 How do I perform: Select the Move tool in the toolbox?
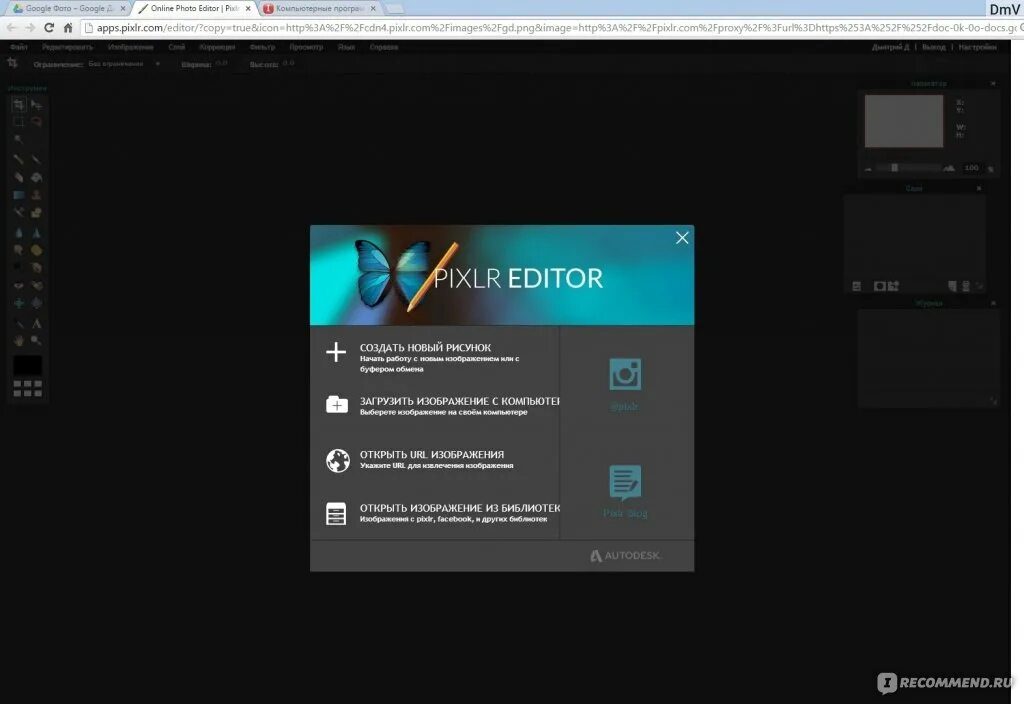click(37, 104)
